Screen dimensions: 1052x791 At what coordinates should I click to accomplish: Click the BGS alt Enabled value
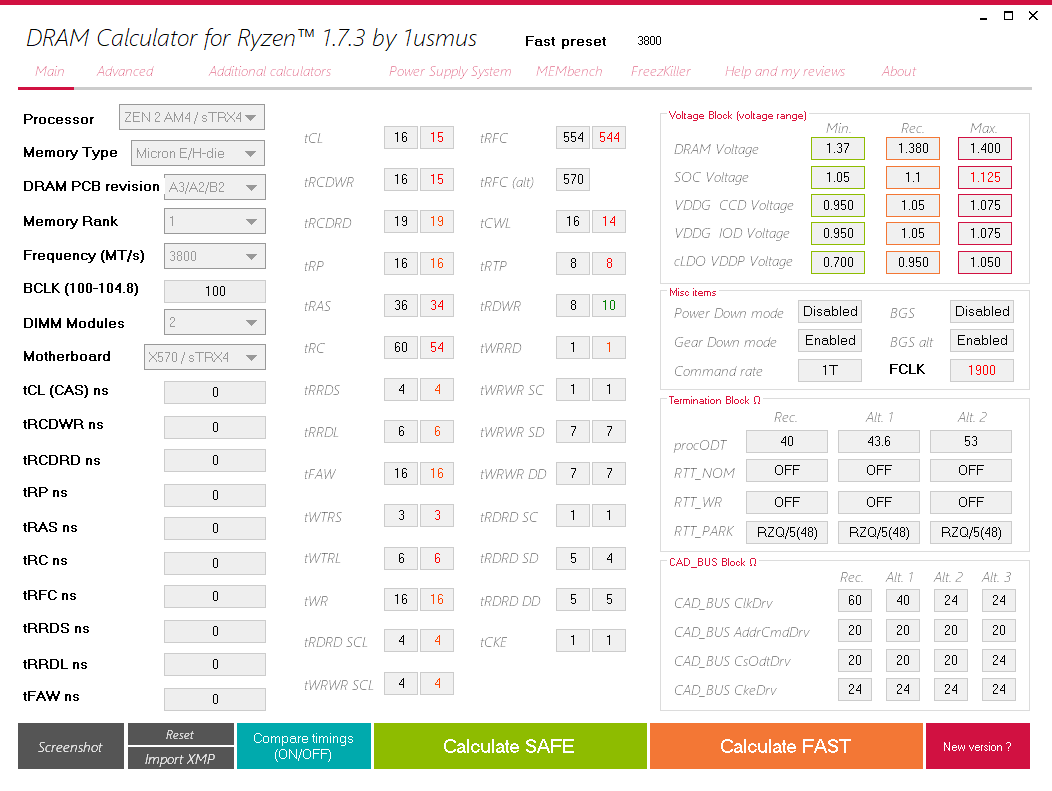982,340
